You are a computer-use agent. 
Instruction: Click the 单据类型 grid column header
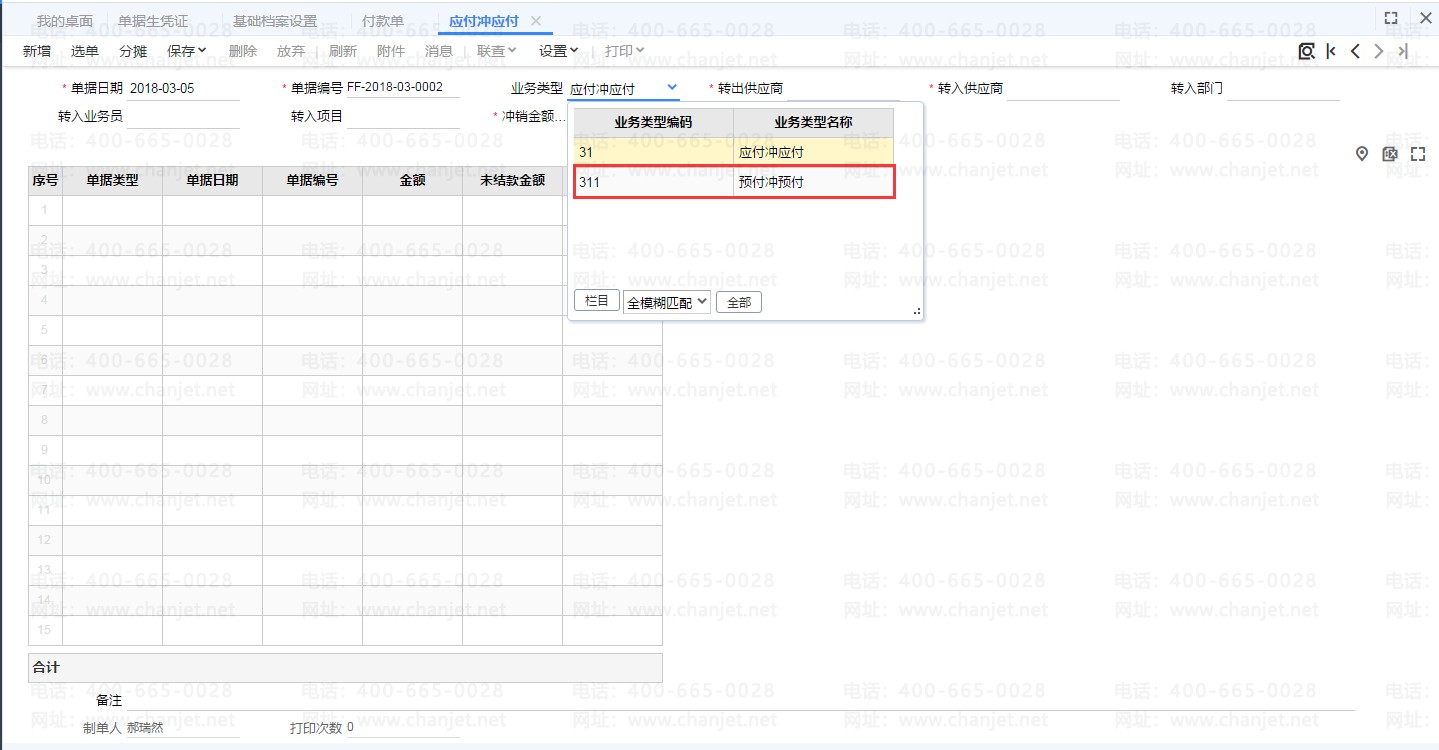click(112, 181)
